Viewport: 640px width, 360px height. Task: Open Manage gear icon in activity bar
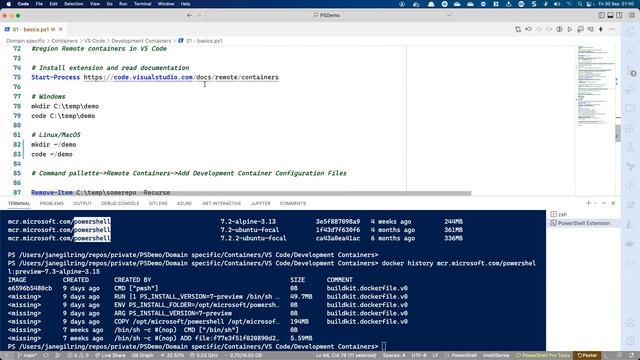coord(631,341)
